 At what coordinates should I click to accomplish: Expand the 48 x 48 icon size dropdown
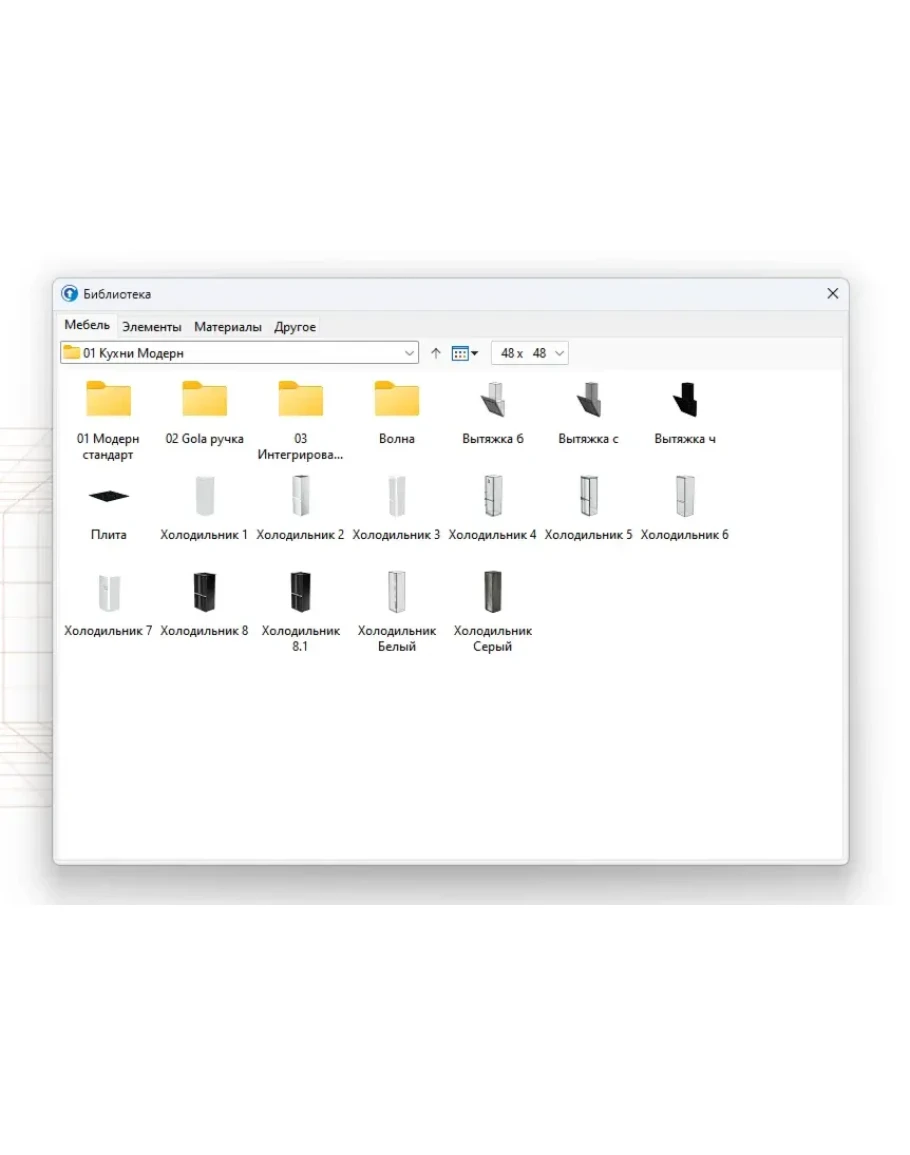(x=558, y=353)
